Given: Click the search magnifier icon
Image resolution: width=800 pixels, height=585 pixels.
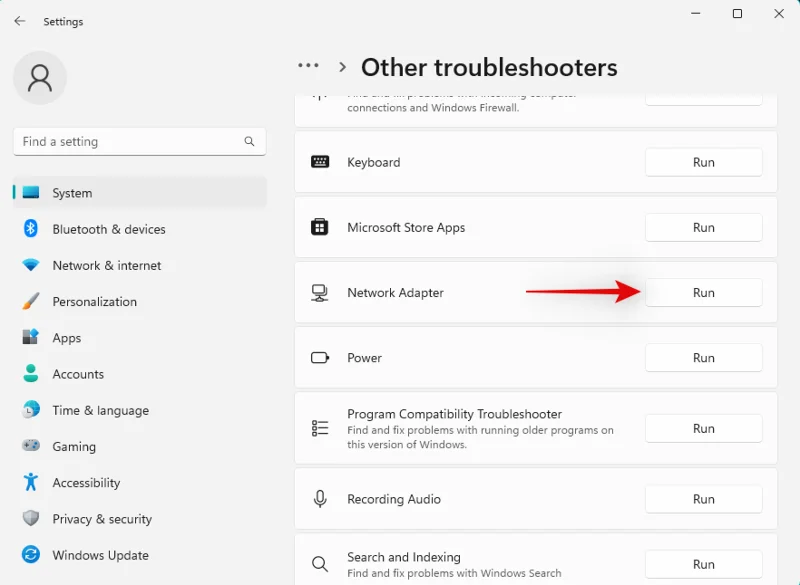Looking at the screenshot, I should pos(249,142).
